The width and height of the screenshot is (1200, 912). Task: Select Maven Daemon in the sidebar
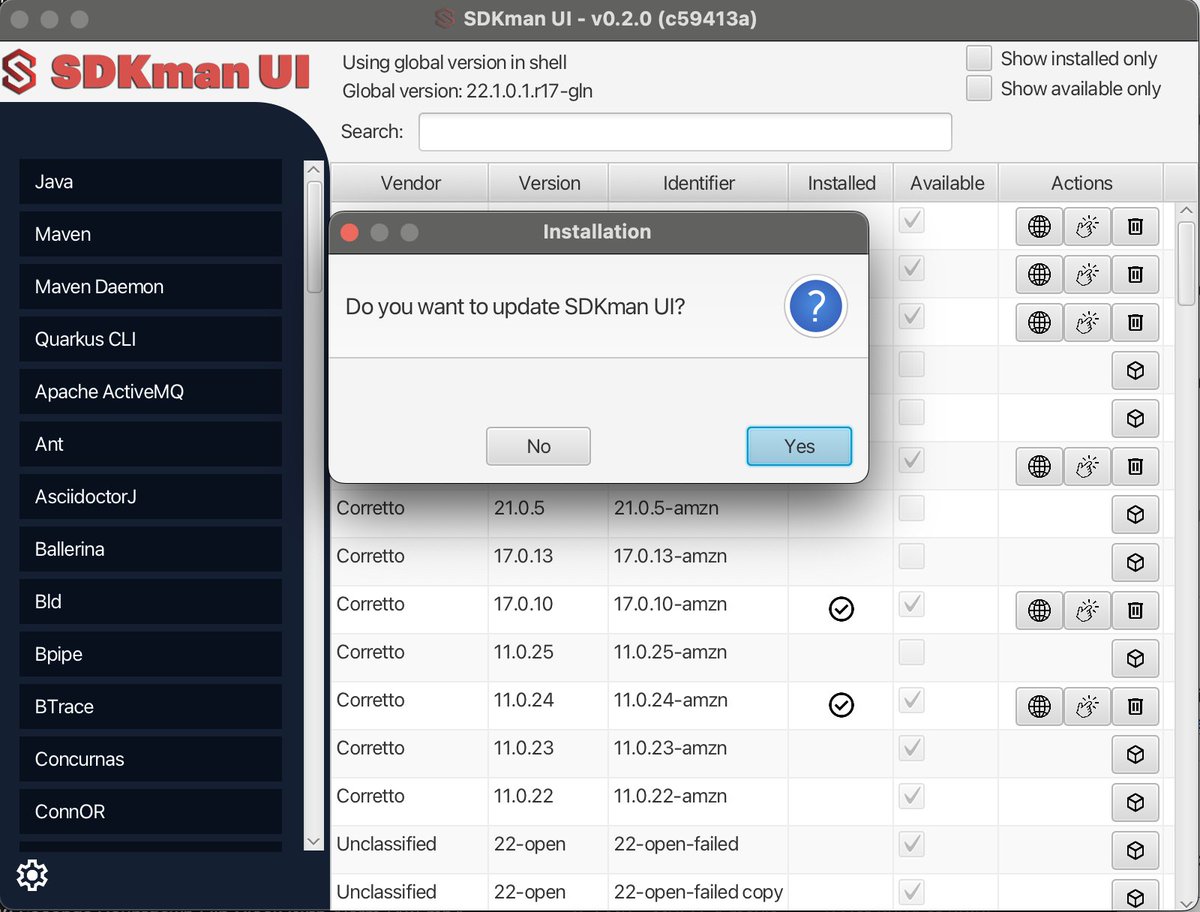tap(150, 286)
